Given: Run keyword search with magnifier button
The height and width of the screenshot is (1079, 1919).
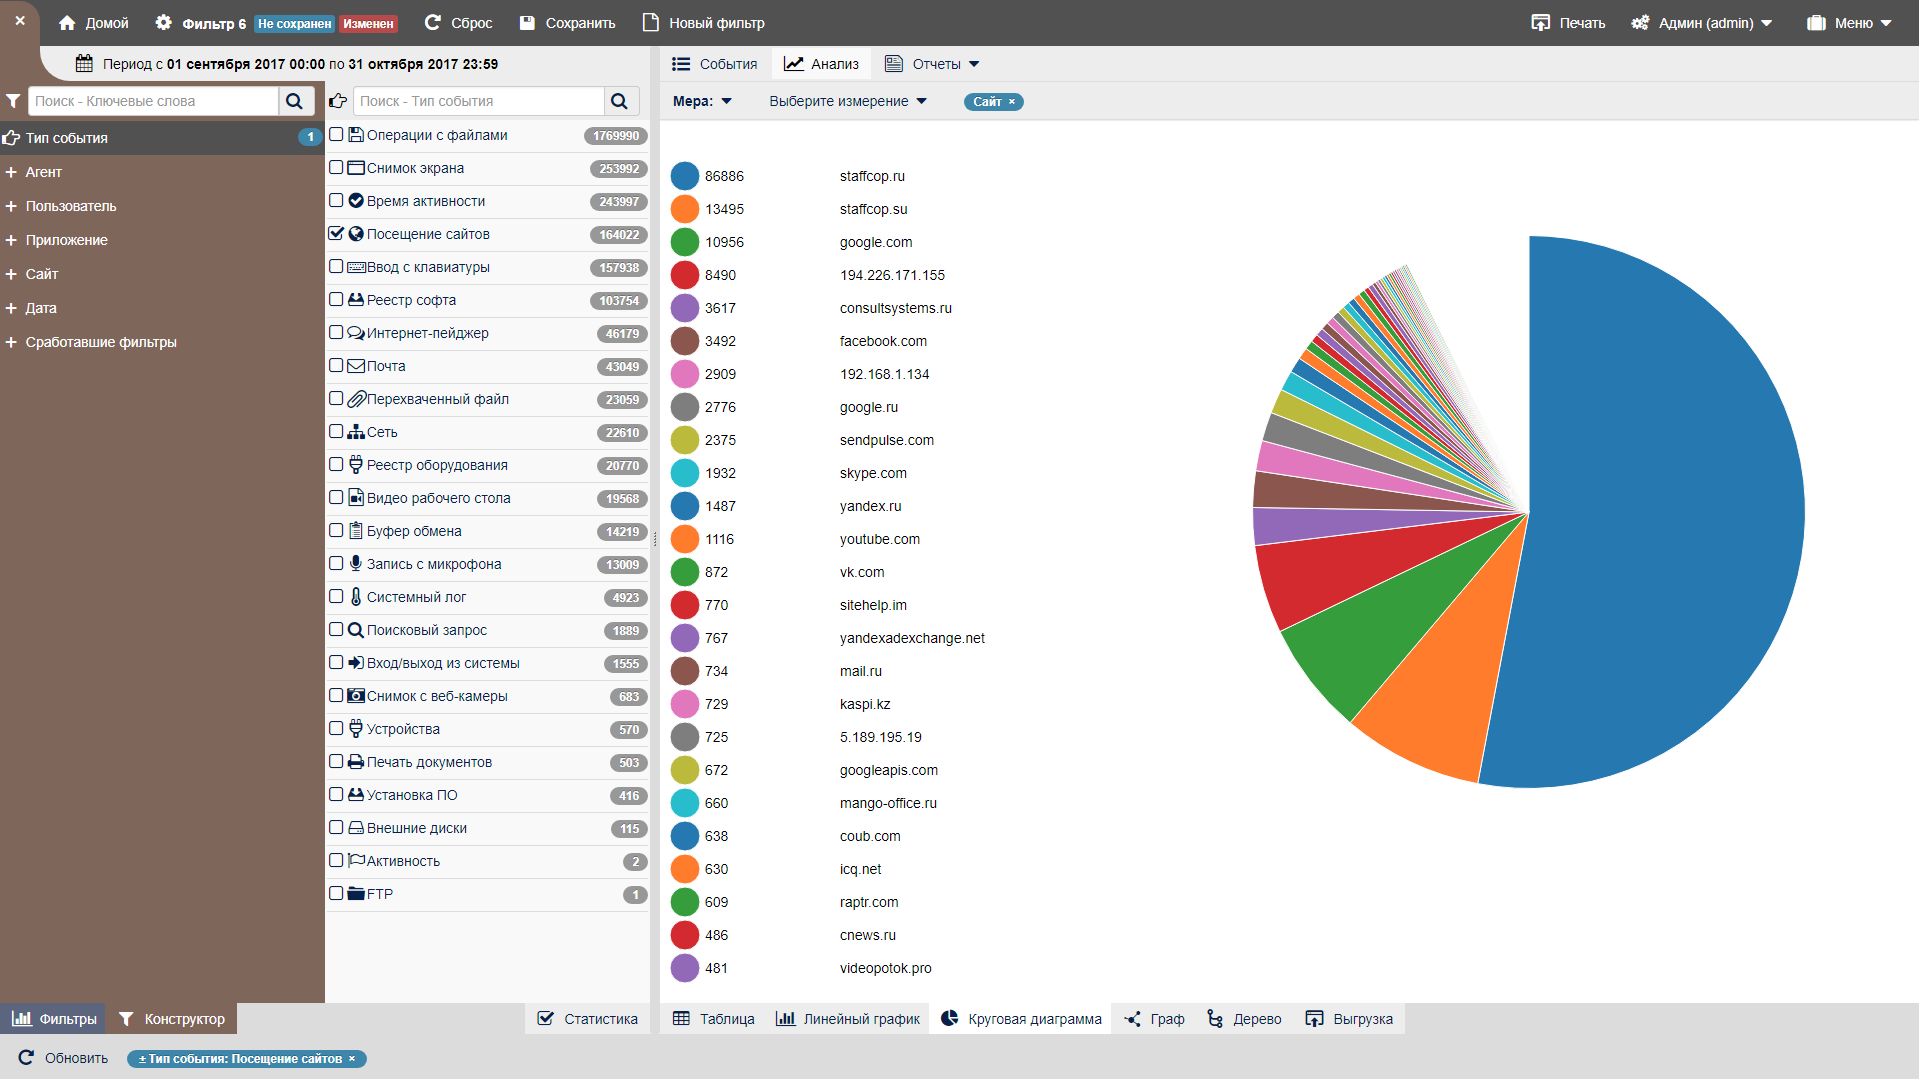Looking at the screenshot, I should (x=295, y=101).
